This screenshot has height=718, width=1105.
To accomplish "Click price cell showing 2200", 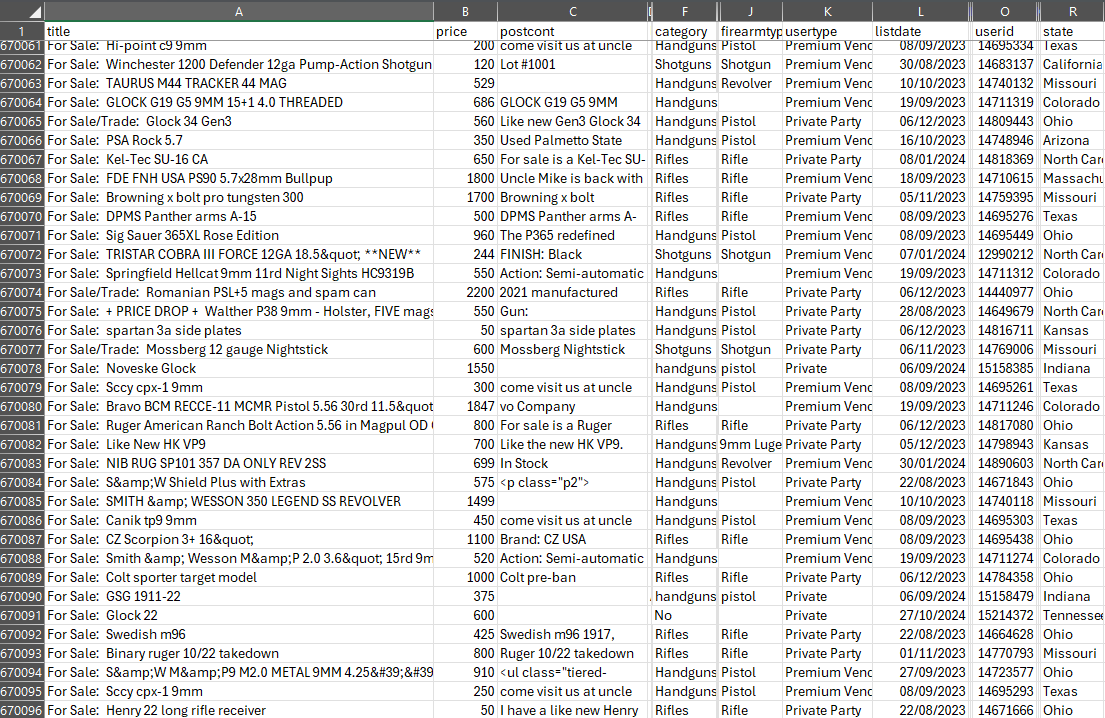I will tap(465, 292).
